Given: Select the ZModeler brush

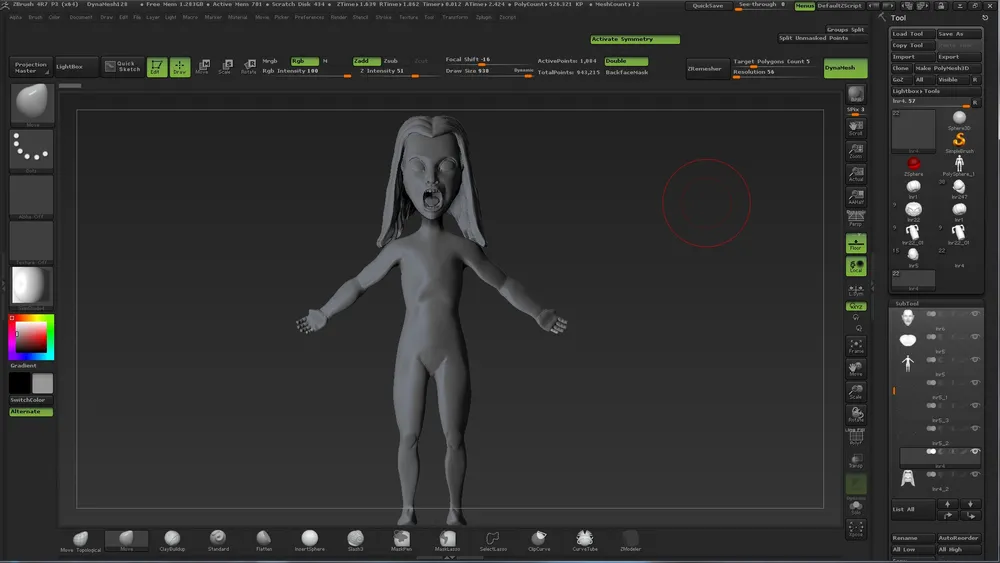Looking at the screenshot, I should click(630, 540).
